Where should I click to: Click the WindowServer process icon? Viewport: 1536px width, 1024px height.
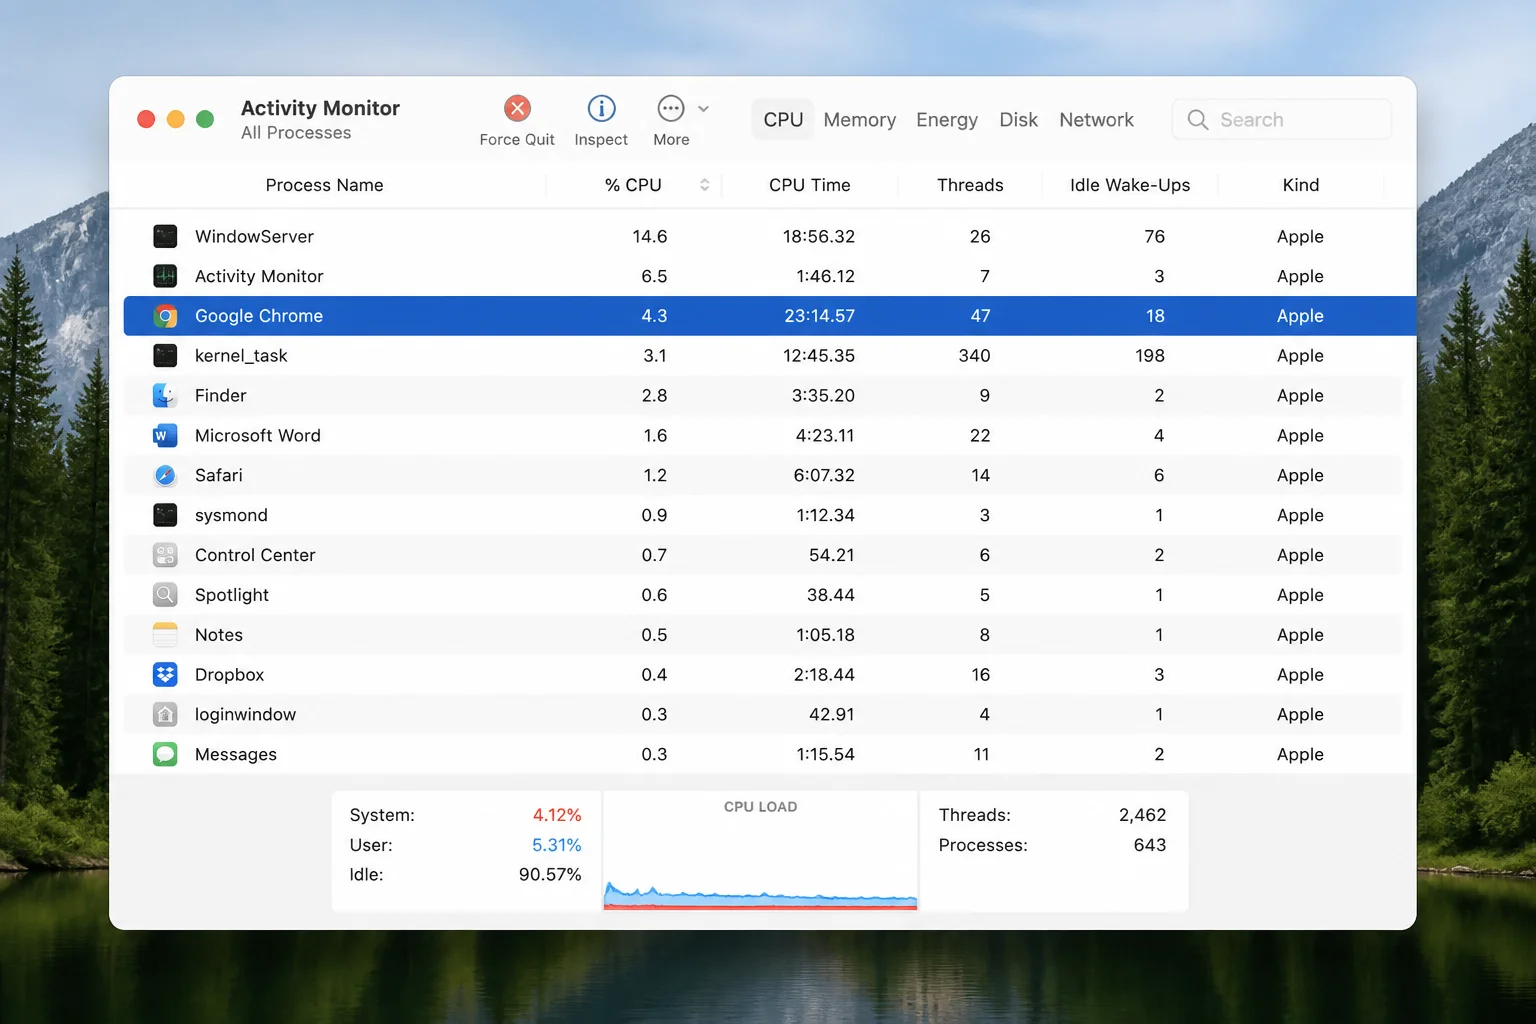click(x=165, y=236)
